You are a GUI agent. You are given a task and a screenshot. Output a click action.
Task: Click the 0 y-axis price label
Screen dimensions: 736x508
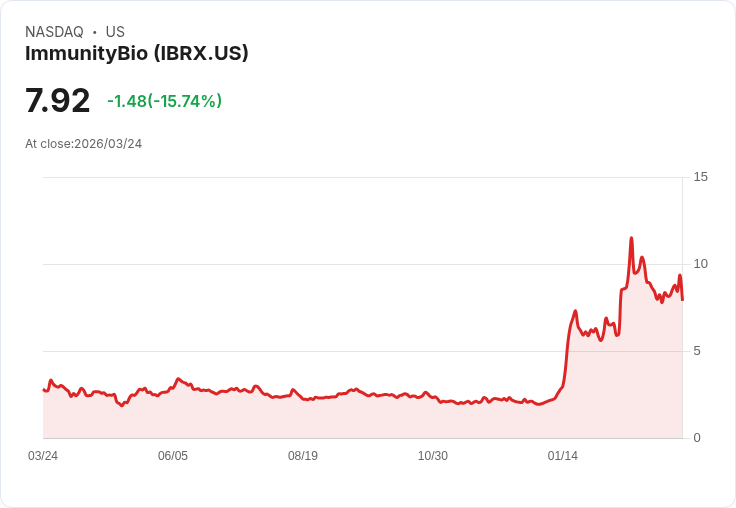697,438
